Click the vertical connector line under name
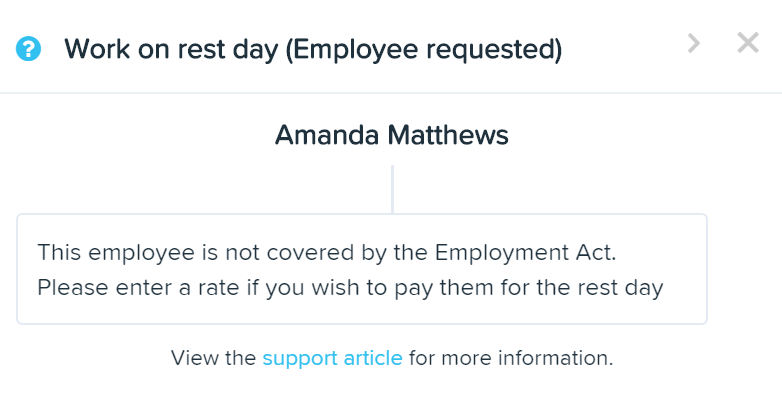782x420 pixels. (x=392, y=189)
